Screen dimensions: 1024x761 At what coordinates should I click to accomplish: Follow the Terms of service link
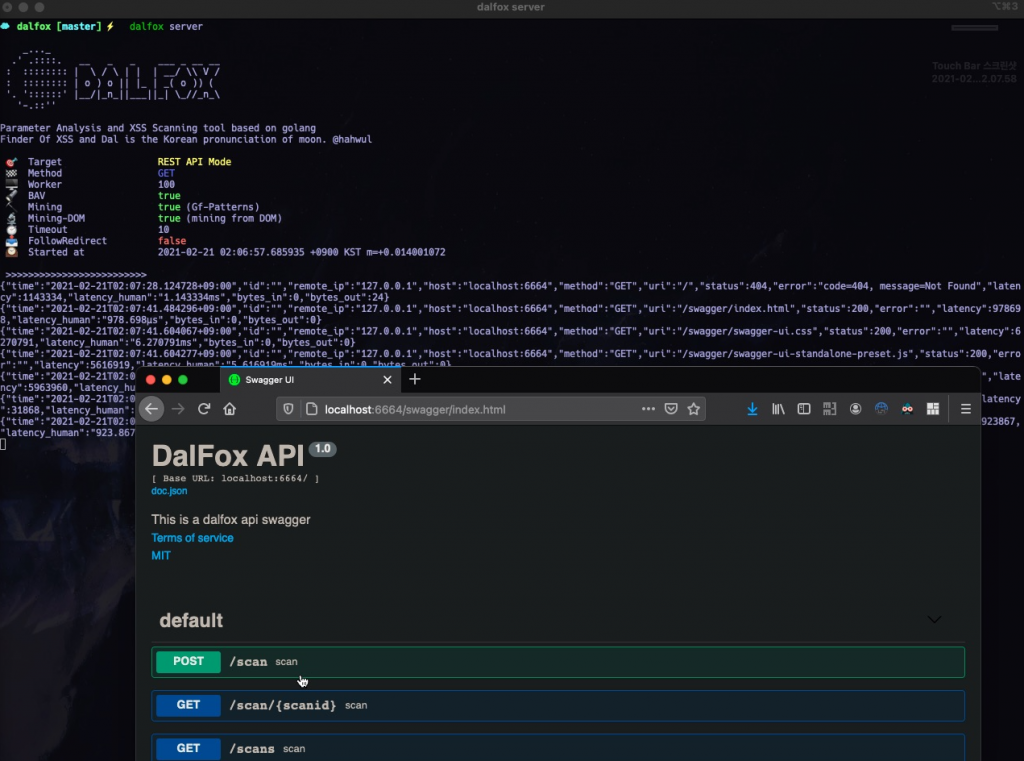tap(192, 538)
